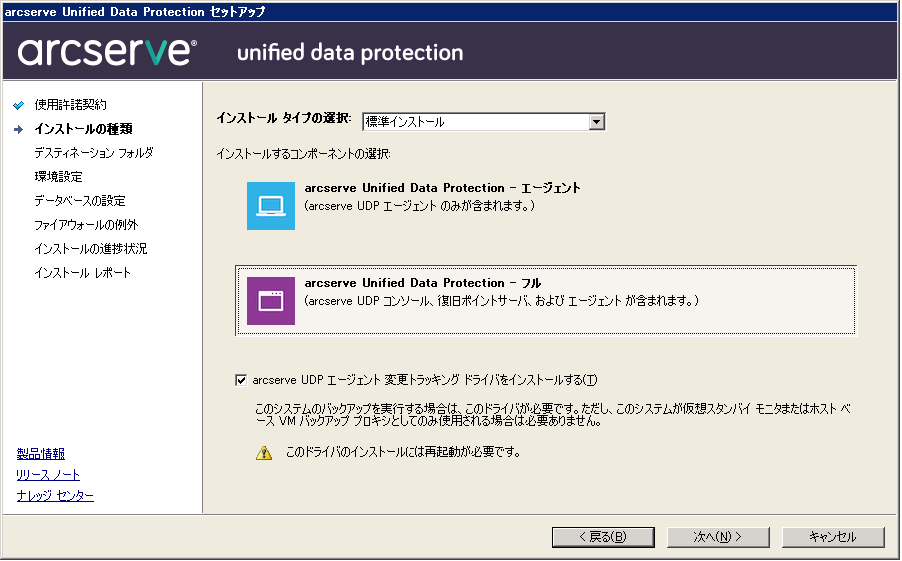This screenshot has width=902, height=561.
Task: Click the arrow icon beside インストールの種類
Action: coord(18,129)
